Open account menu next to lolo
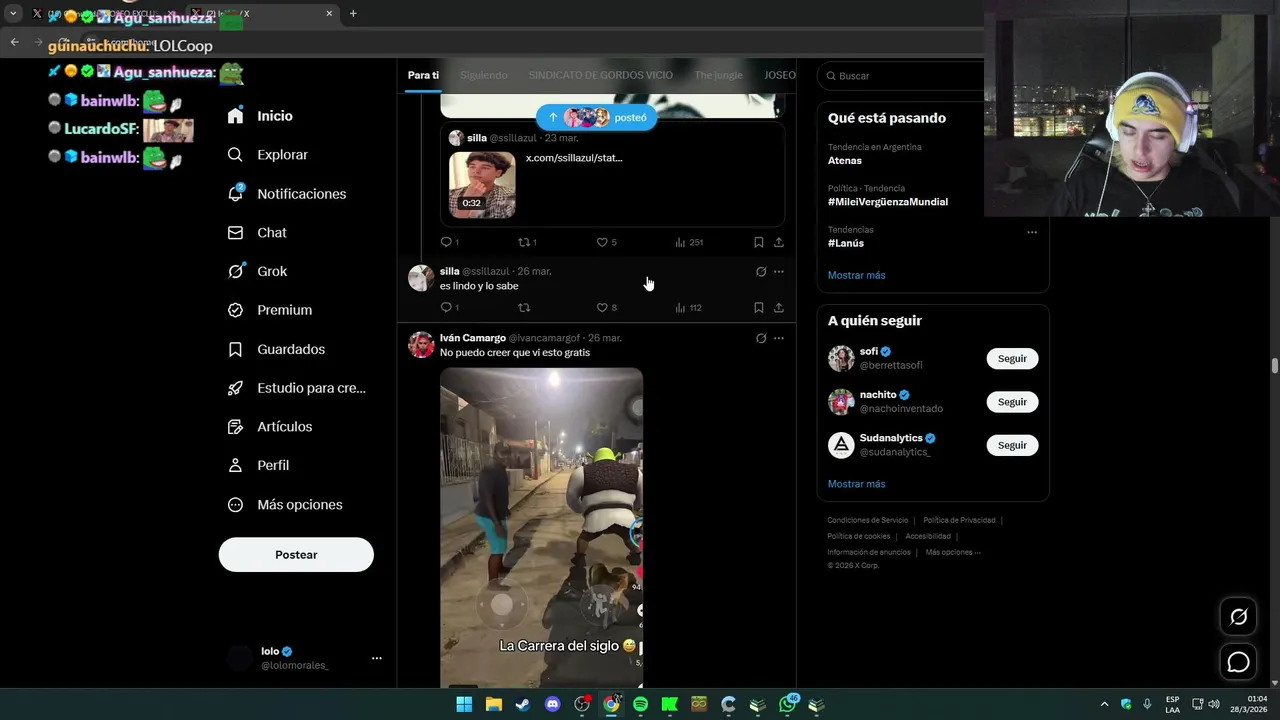The image size is (1280, 720). coord(376,658)
